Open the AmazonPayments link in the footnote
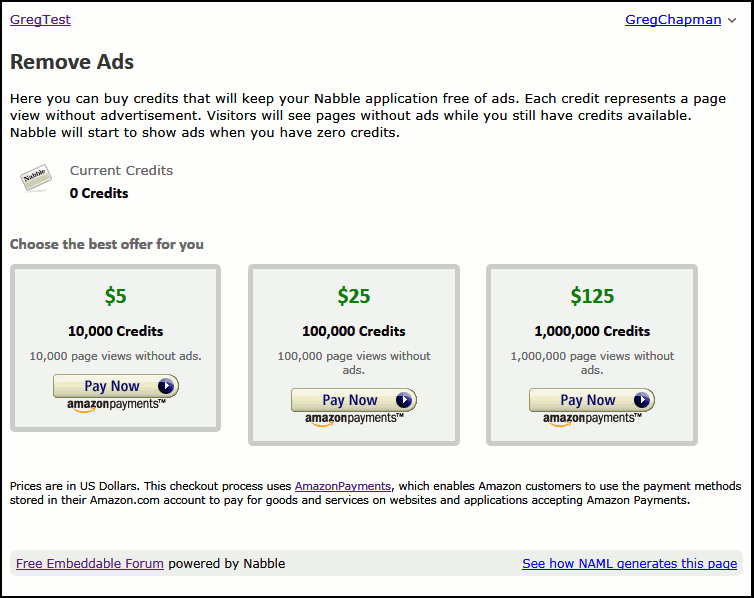754x598 pixels. (342, 486)
